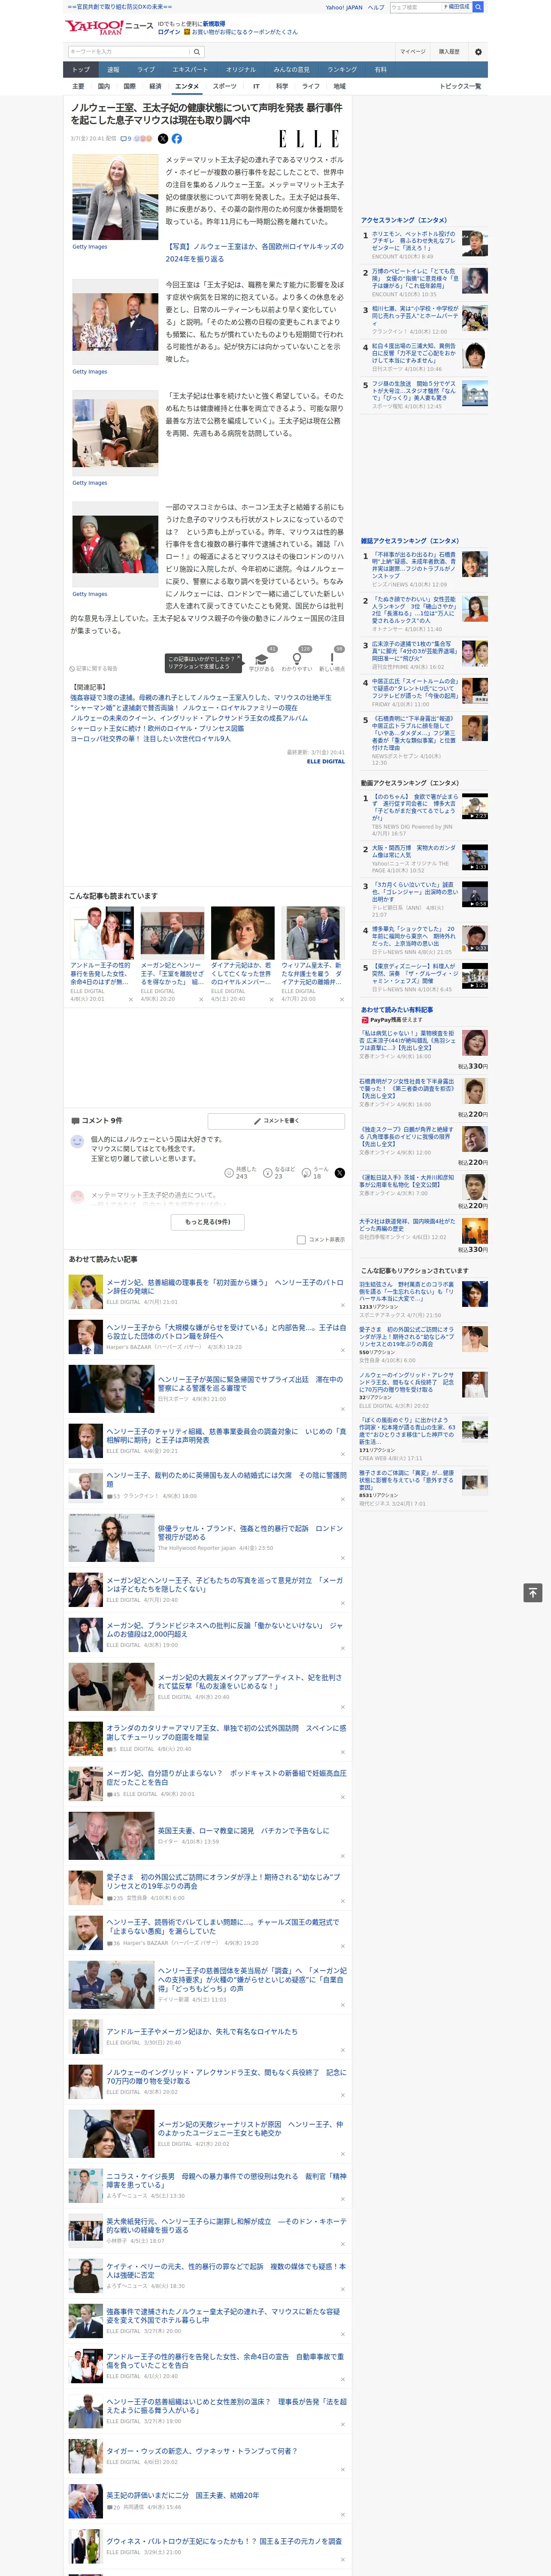The height and width of the screenshot is (2576, 551).
Task: Click the blue web search magnifier button
Action: point(478,7)
